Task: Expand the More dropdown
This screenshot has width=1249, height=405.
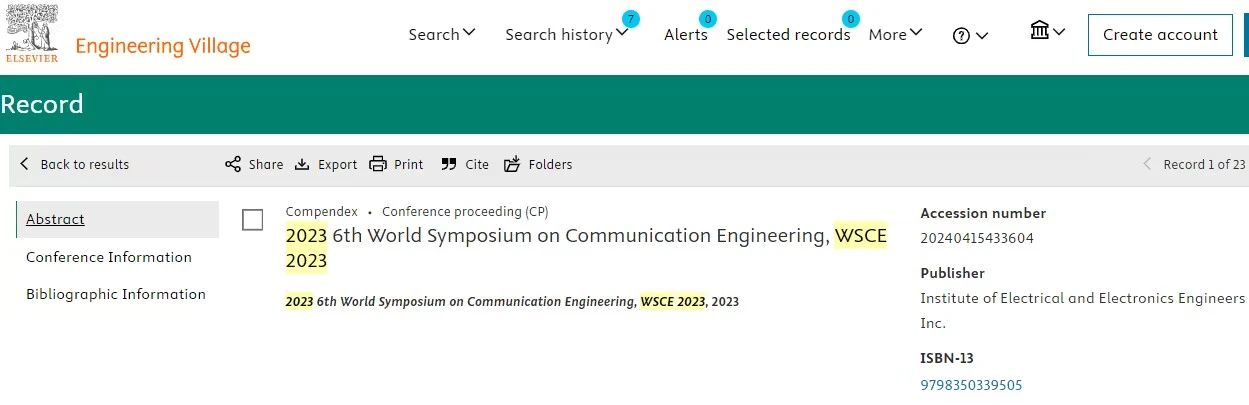Action: click(895, 34)
